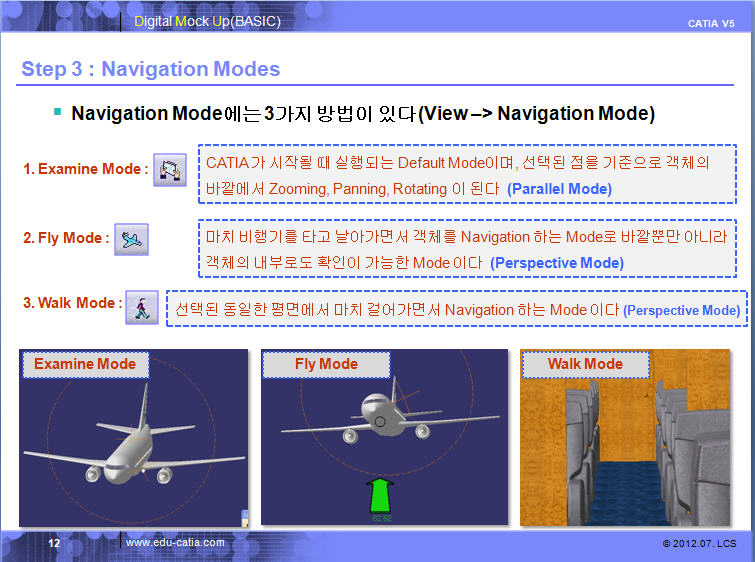Select the Examine Mode caption above the airplane image

pyautogui.click(x=85, y=364)
